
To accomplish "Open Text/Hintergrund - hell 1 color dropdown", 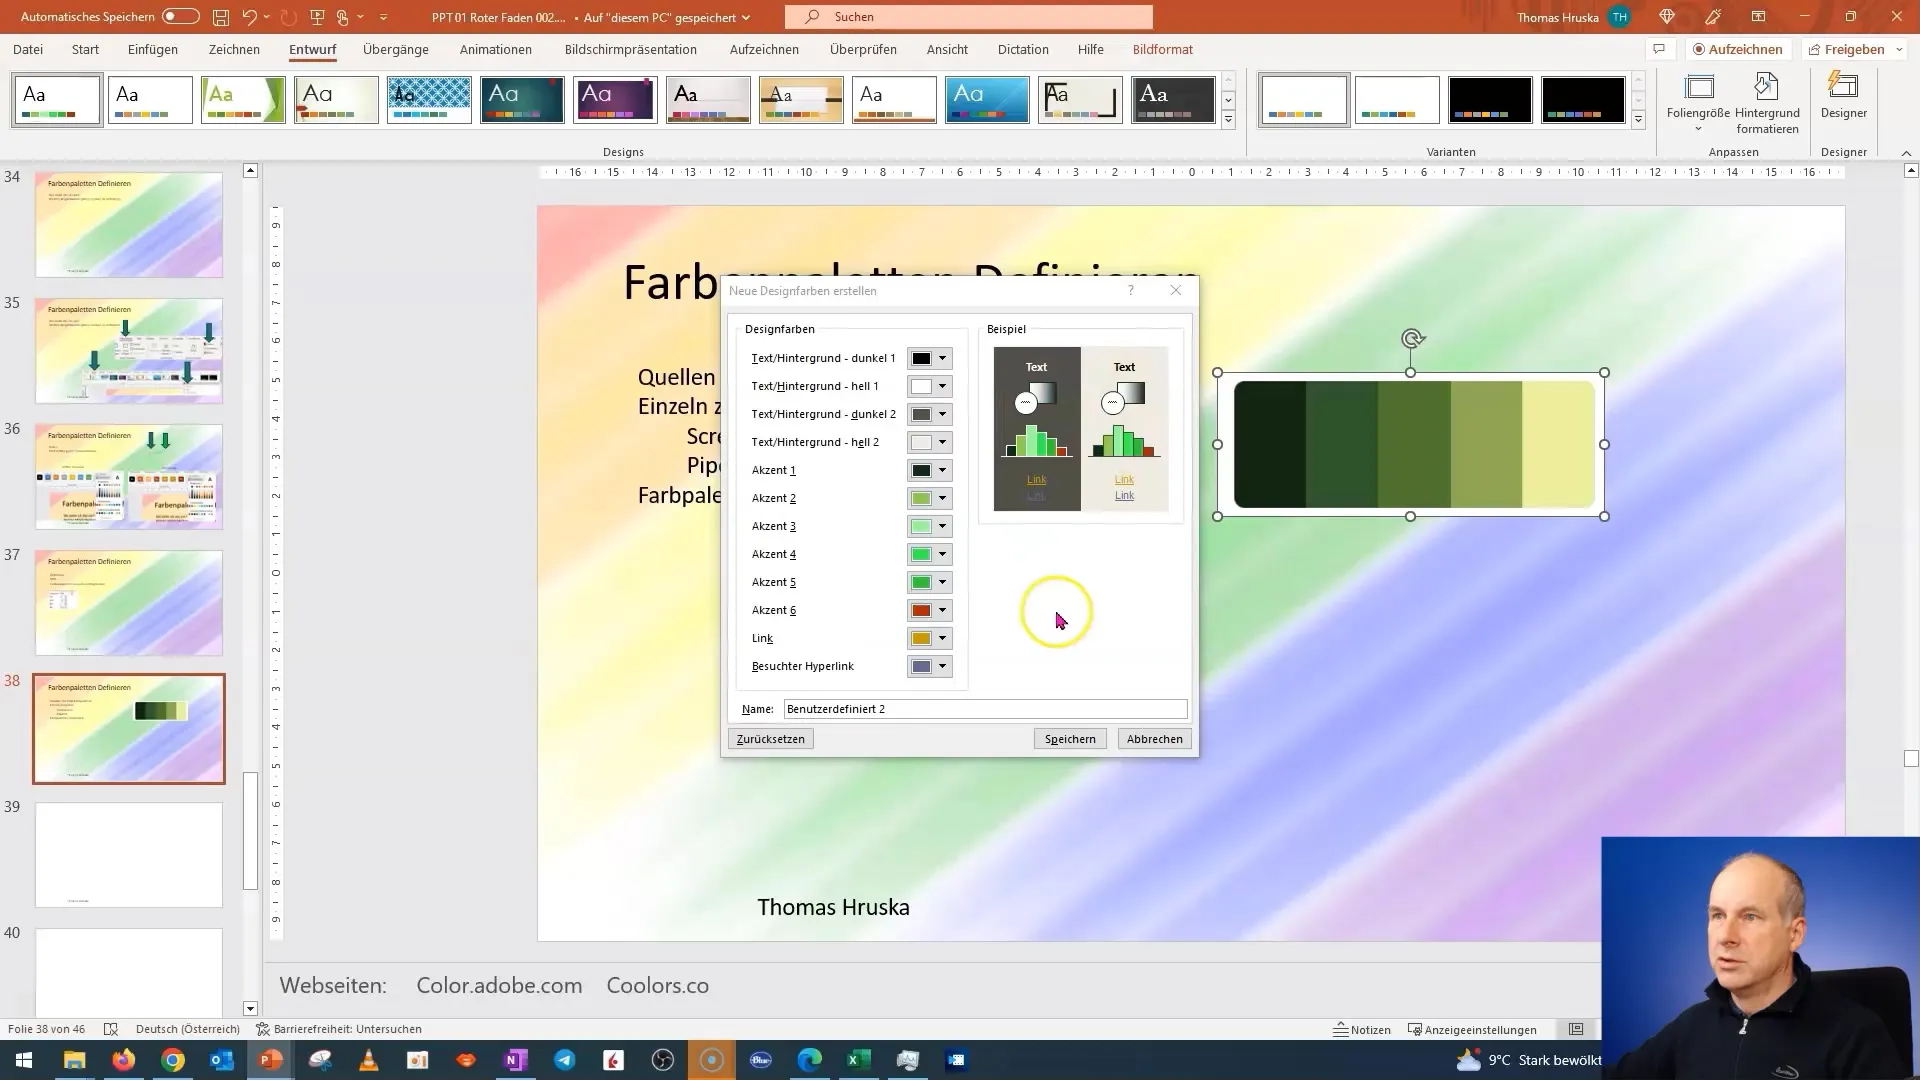I will pyautogui.click(x=942, y=386).
